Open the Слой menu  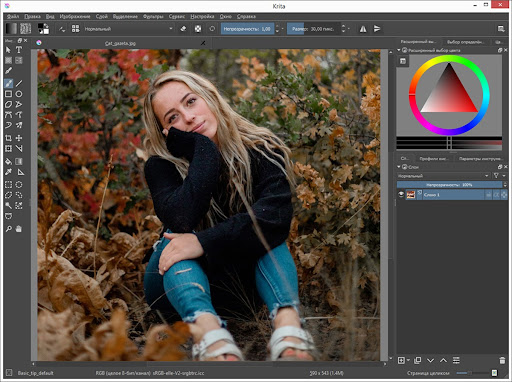coord(102,16)
